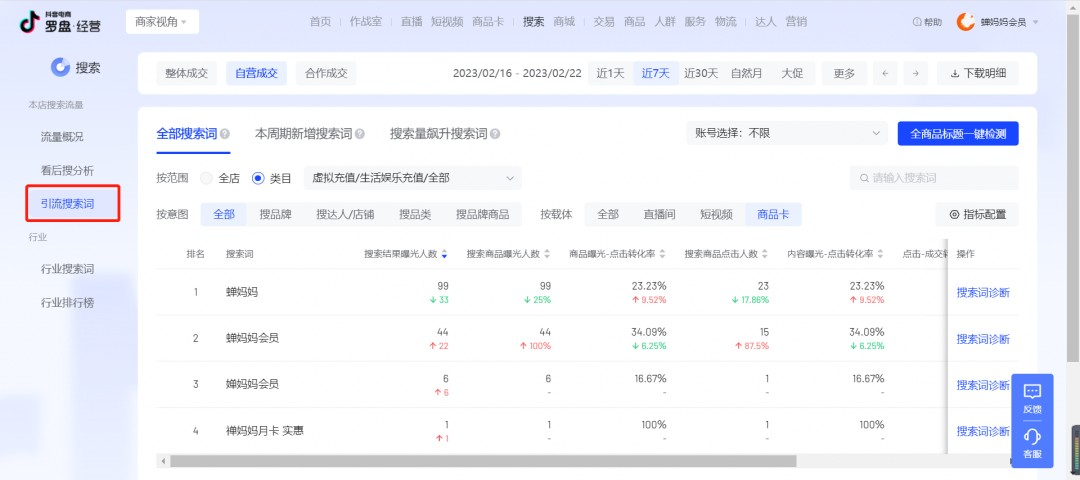The height and width of the screenshot is (480, 1080).
Task: Sort by 商品曝光-点击转化率 column arrows
Action: (663, 254)
